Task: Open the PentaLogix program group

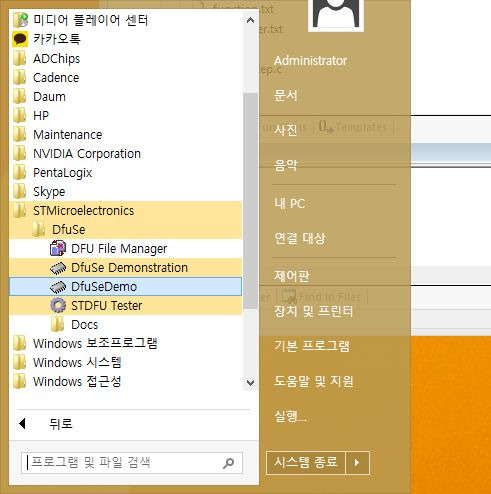Action: pyautogui.click(x=125, y=172)
